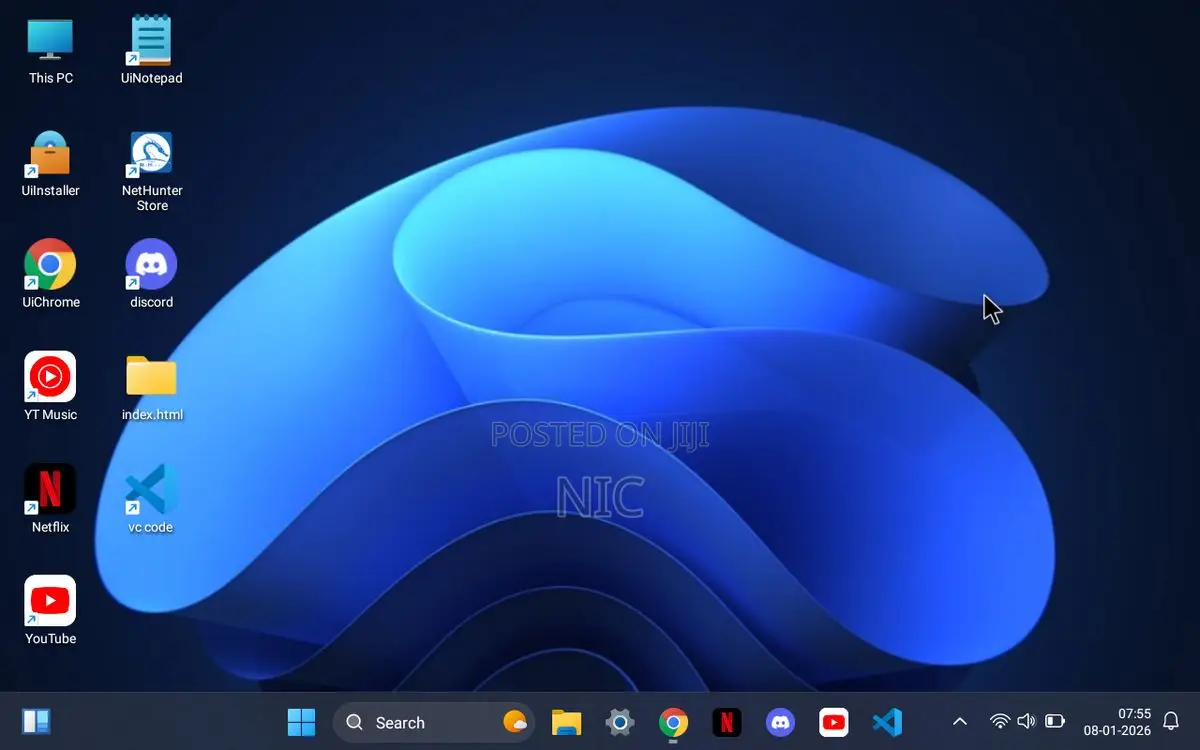
Task: Launch Netflix from the taskbar
Action: point(727,722)
